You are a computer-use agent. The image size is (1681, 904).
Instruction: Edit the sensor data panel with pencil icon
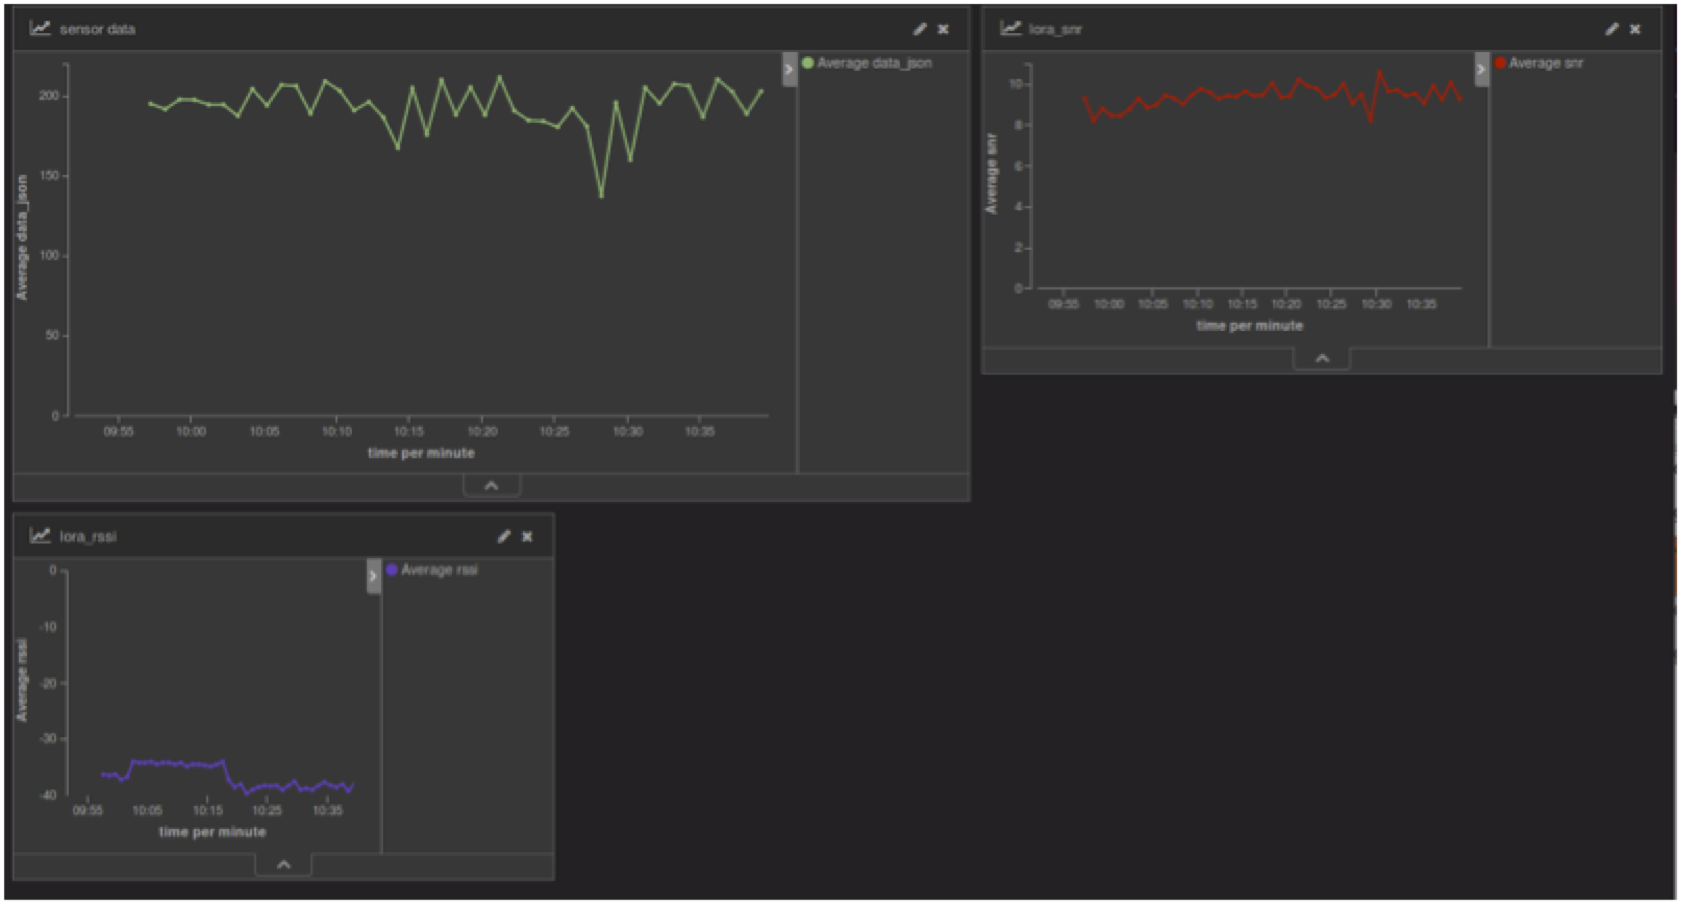(919, 29)
